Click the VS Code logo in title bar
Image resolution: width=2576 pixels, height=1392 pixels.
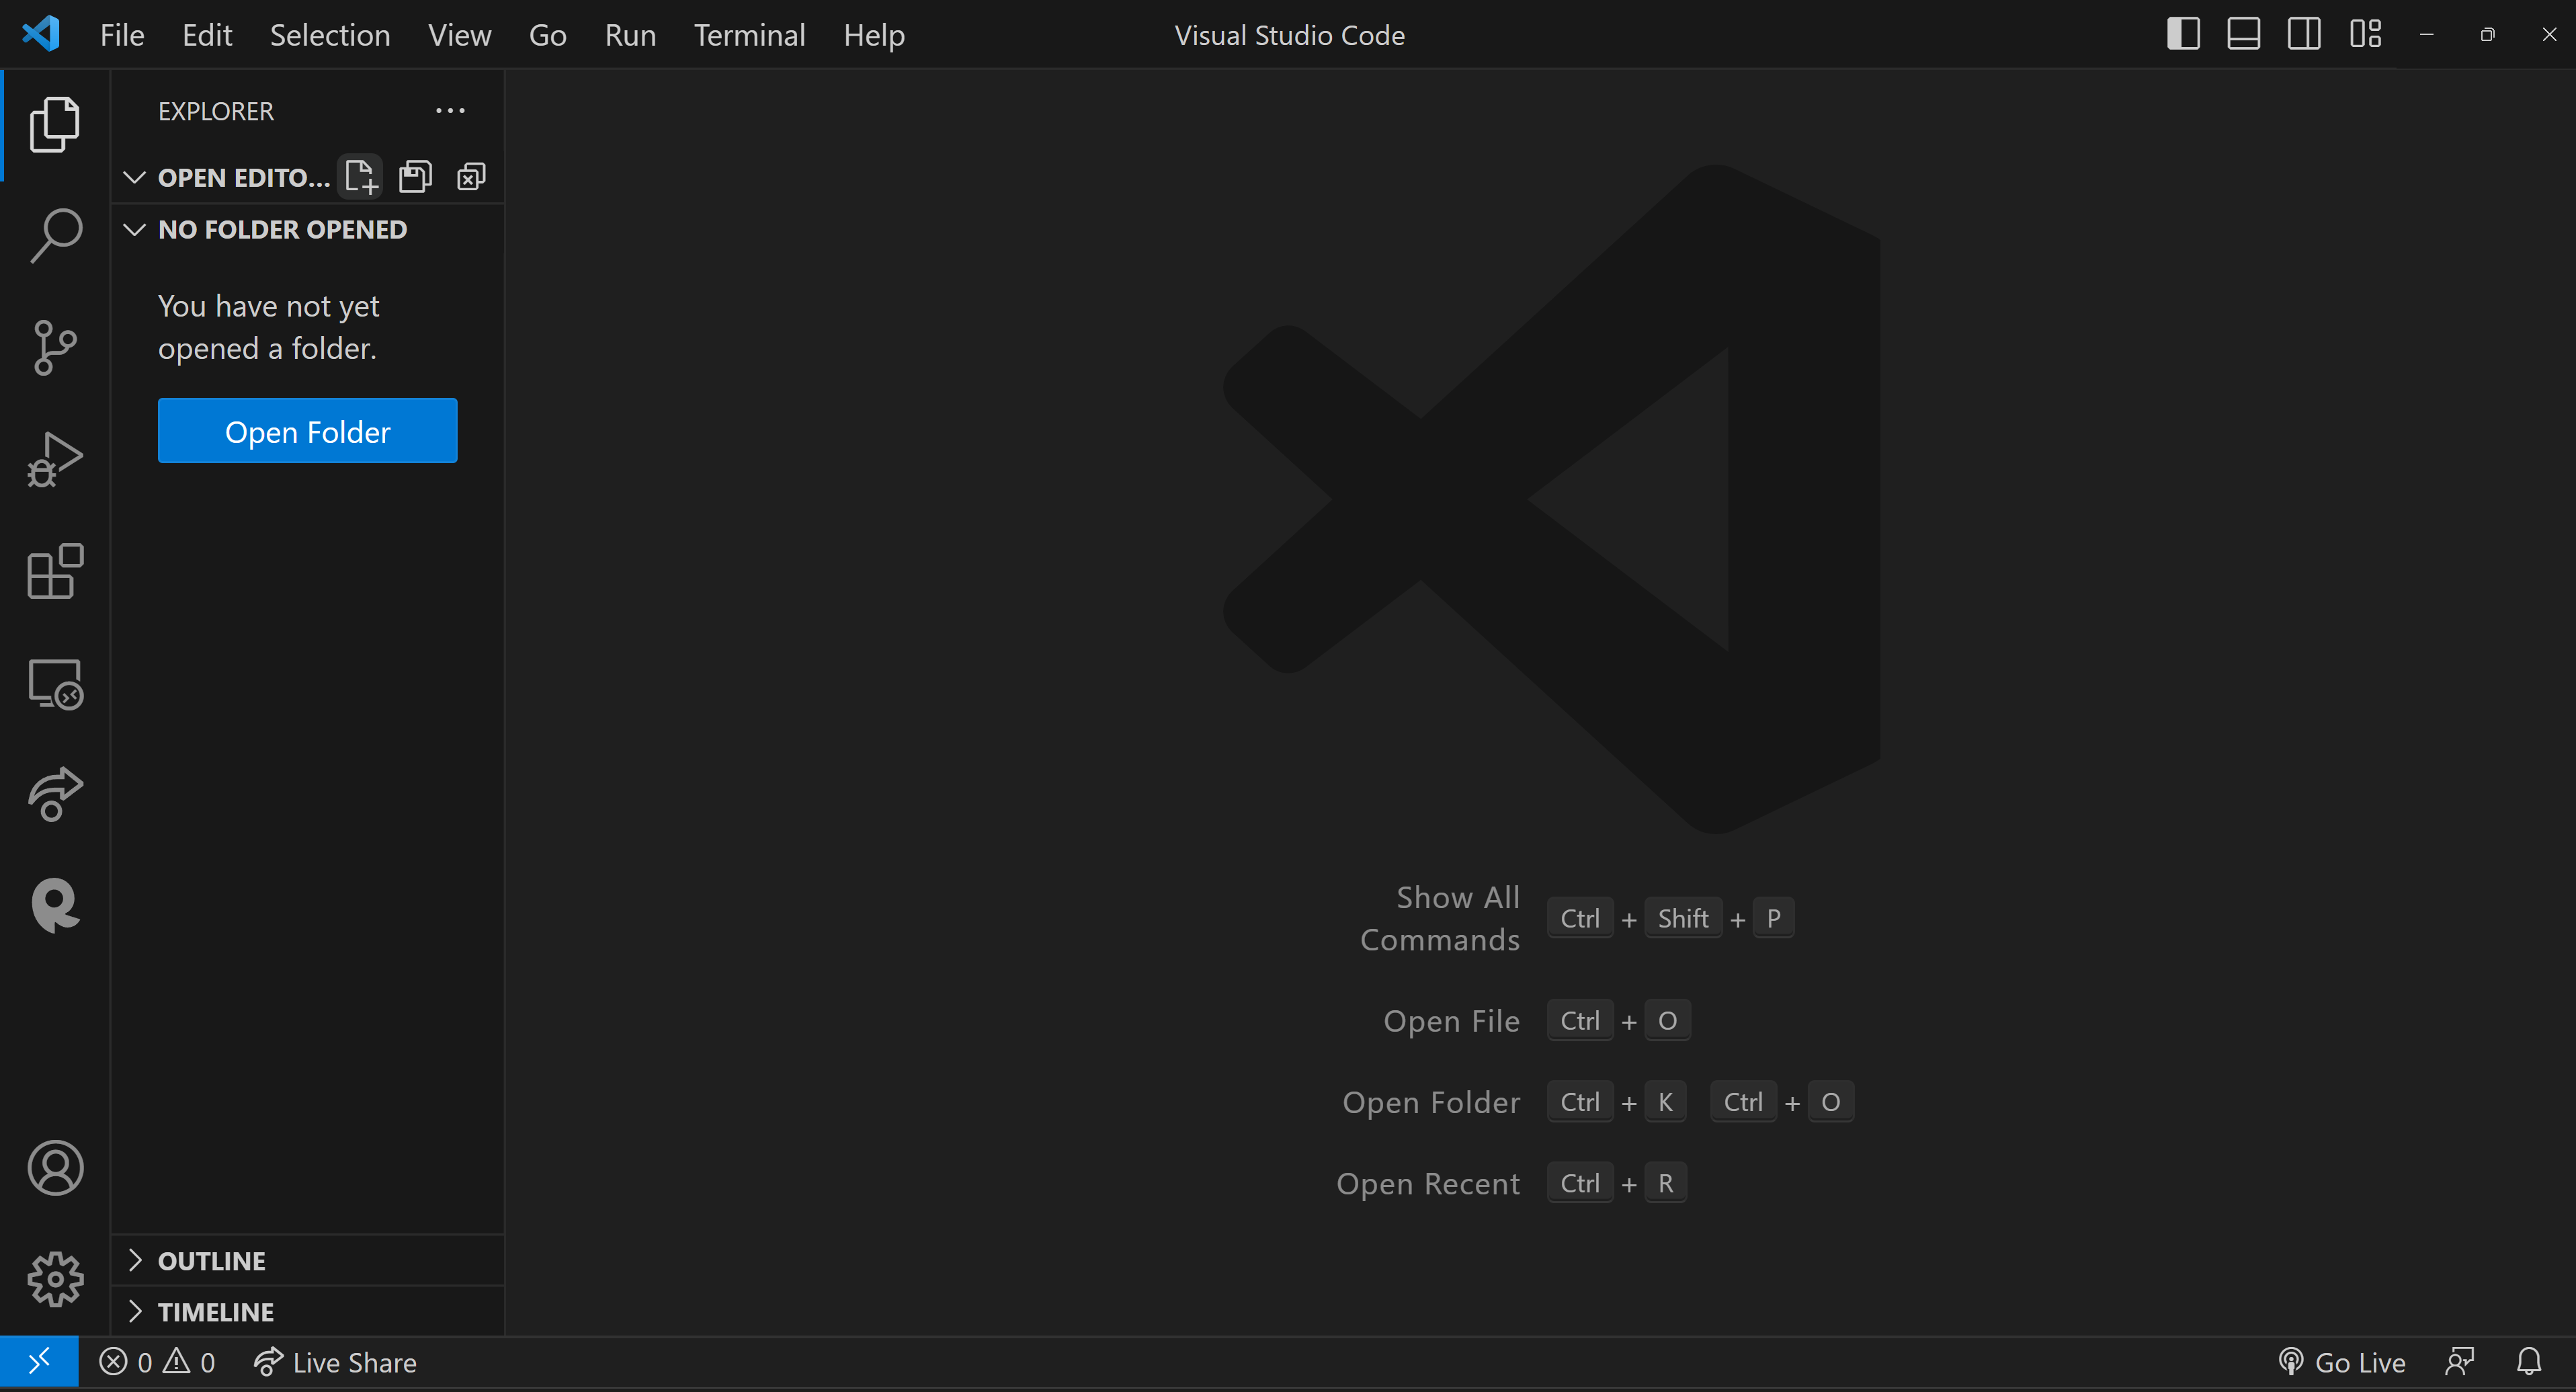click(x=41, y=34)
